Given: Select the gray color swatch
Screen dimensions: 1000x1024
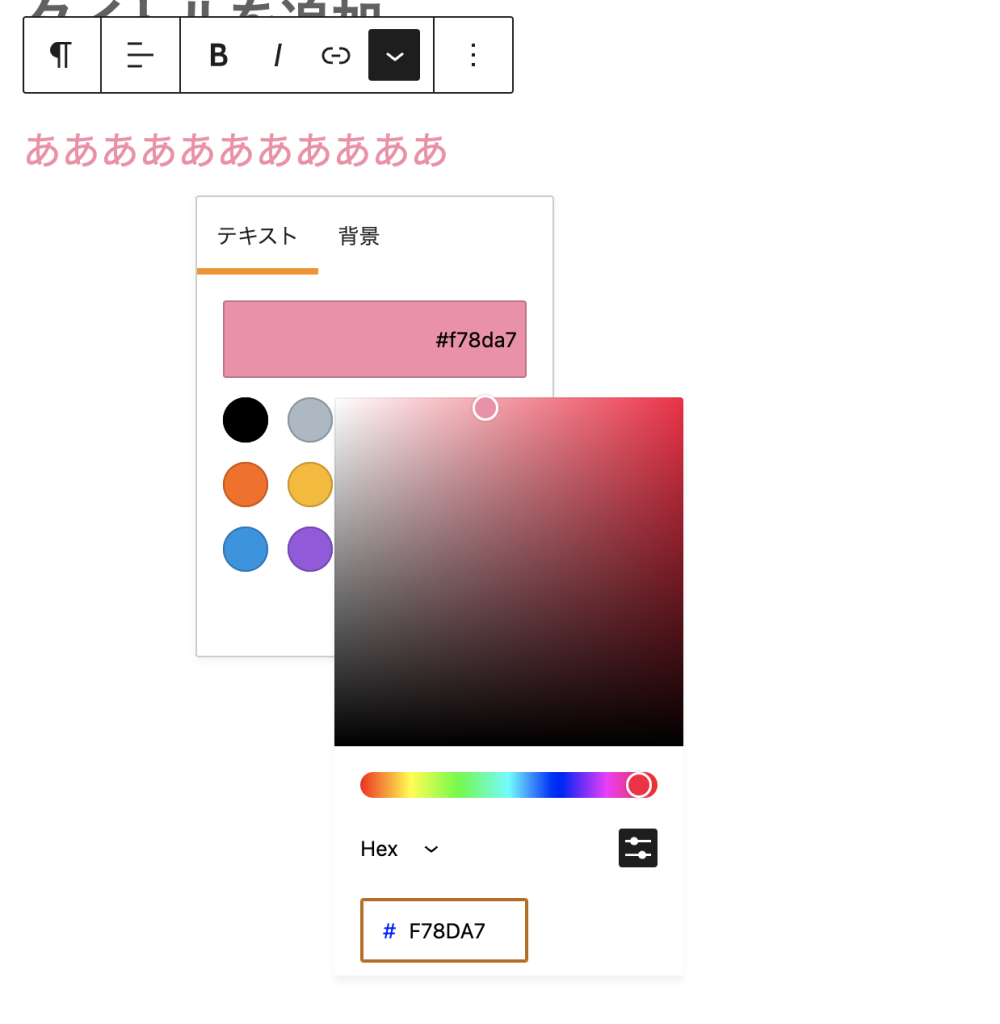Looking at the screenshot, I should coord(310,420).
